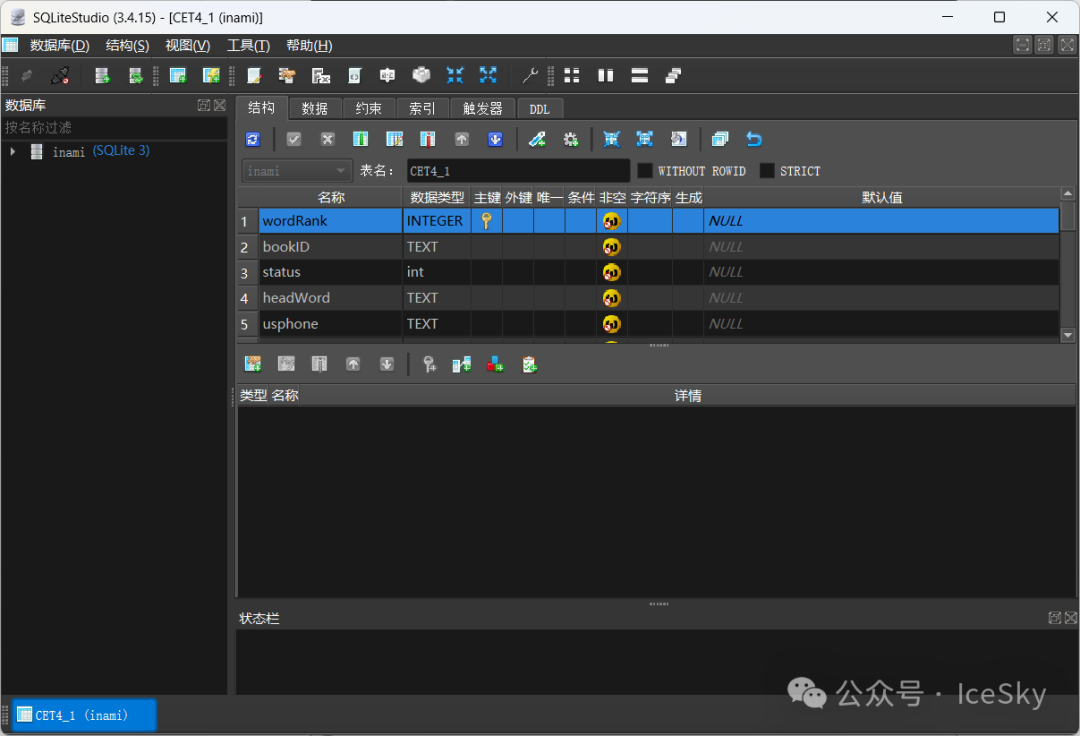Click the column list scroll down arrow
This screenshot has width=1080, height=736.
tap(1067, 335)
